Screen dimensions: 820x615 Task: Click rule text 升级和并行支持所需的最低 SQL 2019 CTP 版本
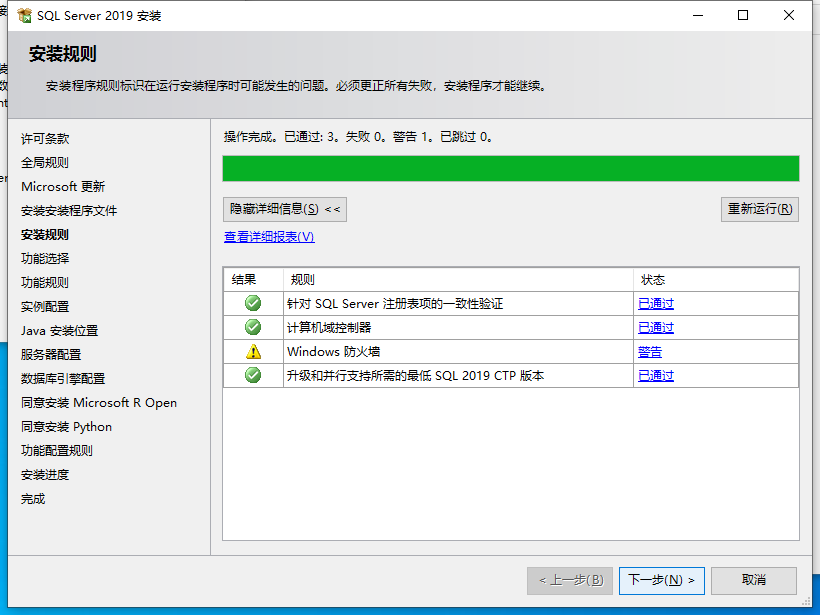pos(416,376)
